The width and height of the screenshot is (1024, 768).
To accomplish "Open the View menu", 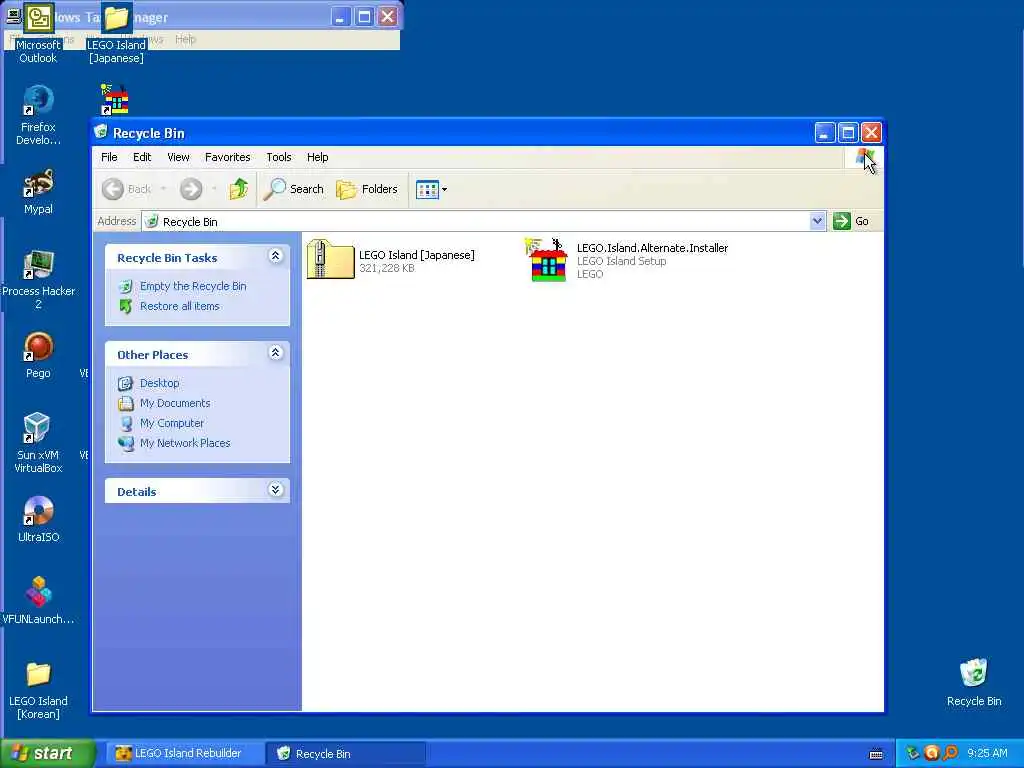I will click(178, 157).
